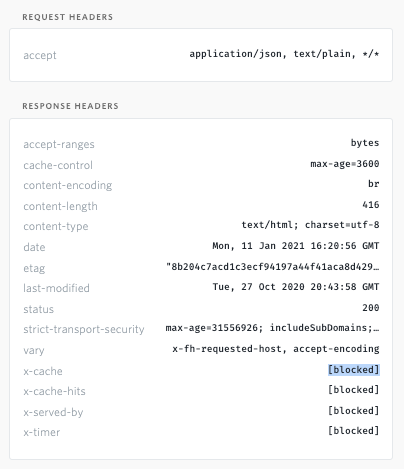Image resolution: width=404 pixels, height=469 pixels.
Task: Select content-length value 416
Action: 371,205
